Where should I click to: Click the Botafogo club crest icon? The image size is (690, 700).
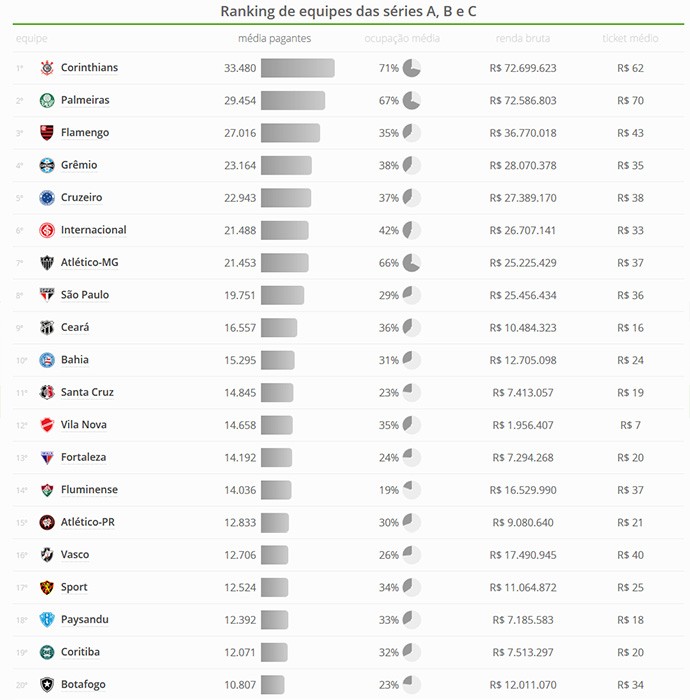[x=46, y=685]
